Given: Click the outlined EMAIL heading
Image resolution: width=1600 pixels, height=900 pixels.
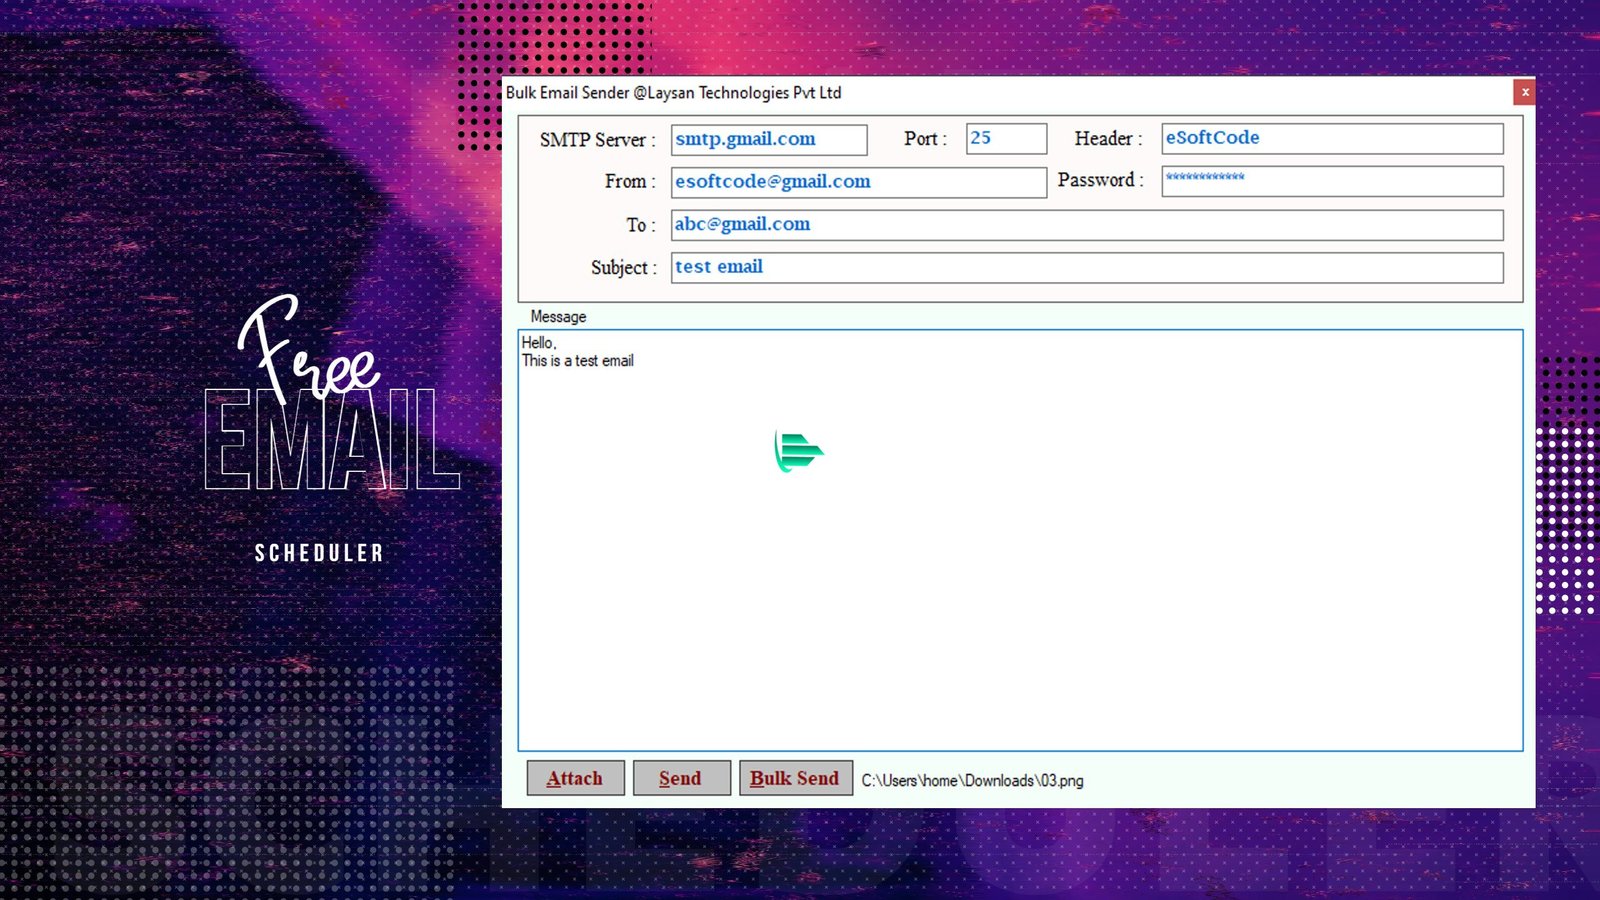Looking at the screenshot, I should [331, 442].
